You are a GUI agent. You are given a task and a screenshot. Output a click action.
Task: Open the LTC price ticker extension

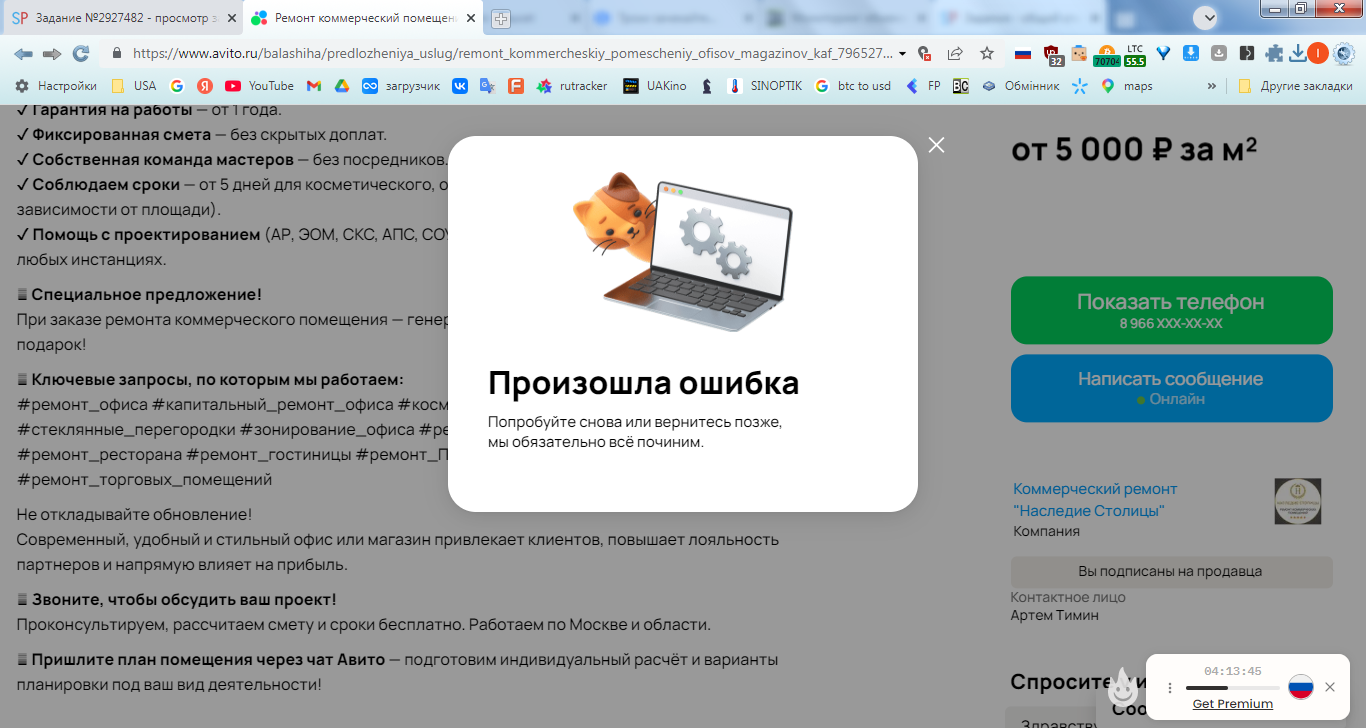(x=1134, y=55)
